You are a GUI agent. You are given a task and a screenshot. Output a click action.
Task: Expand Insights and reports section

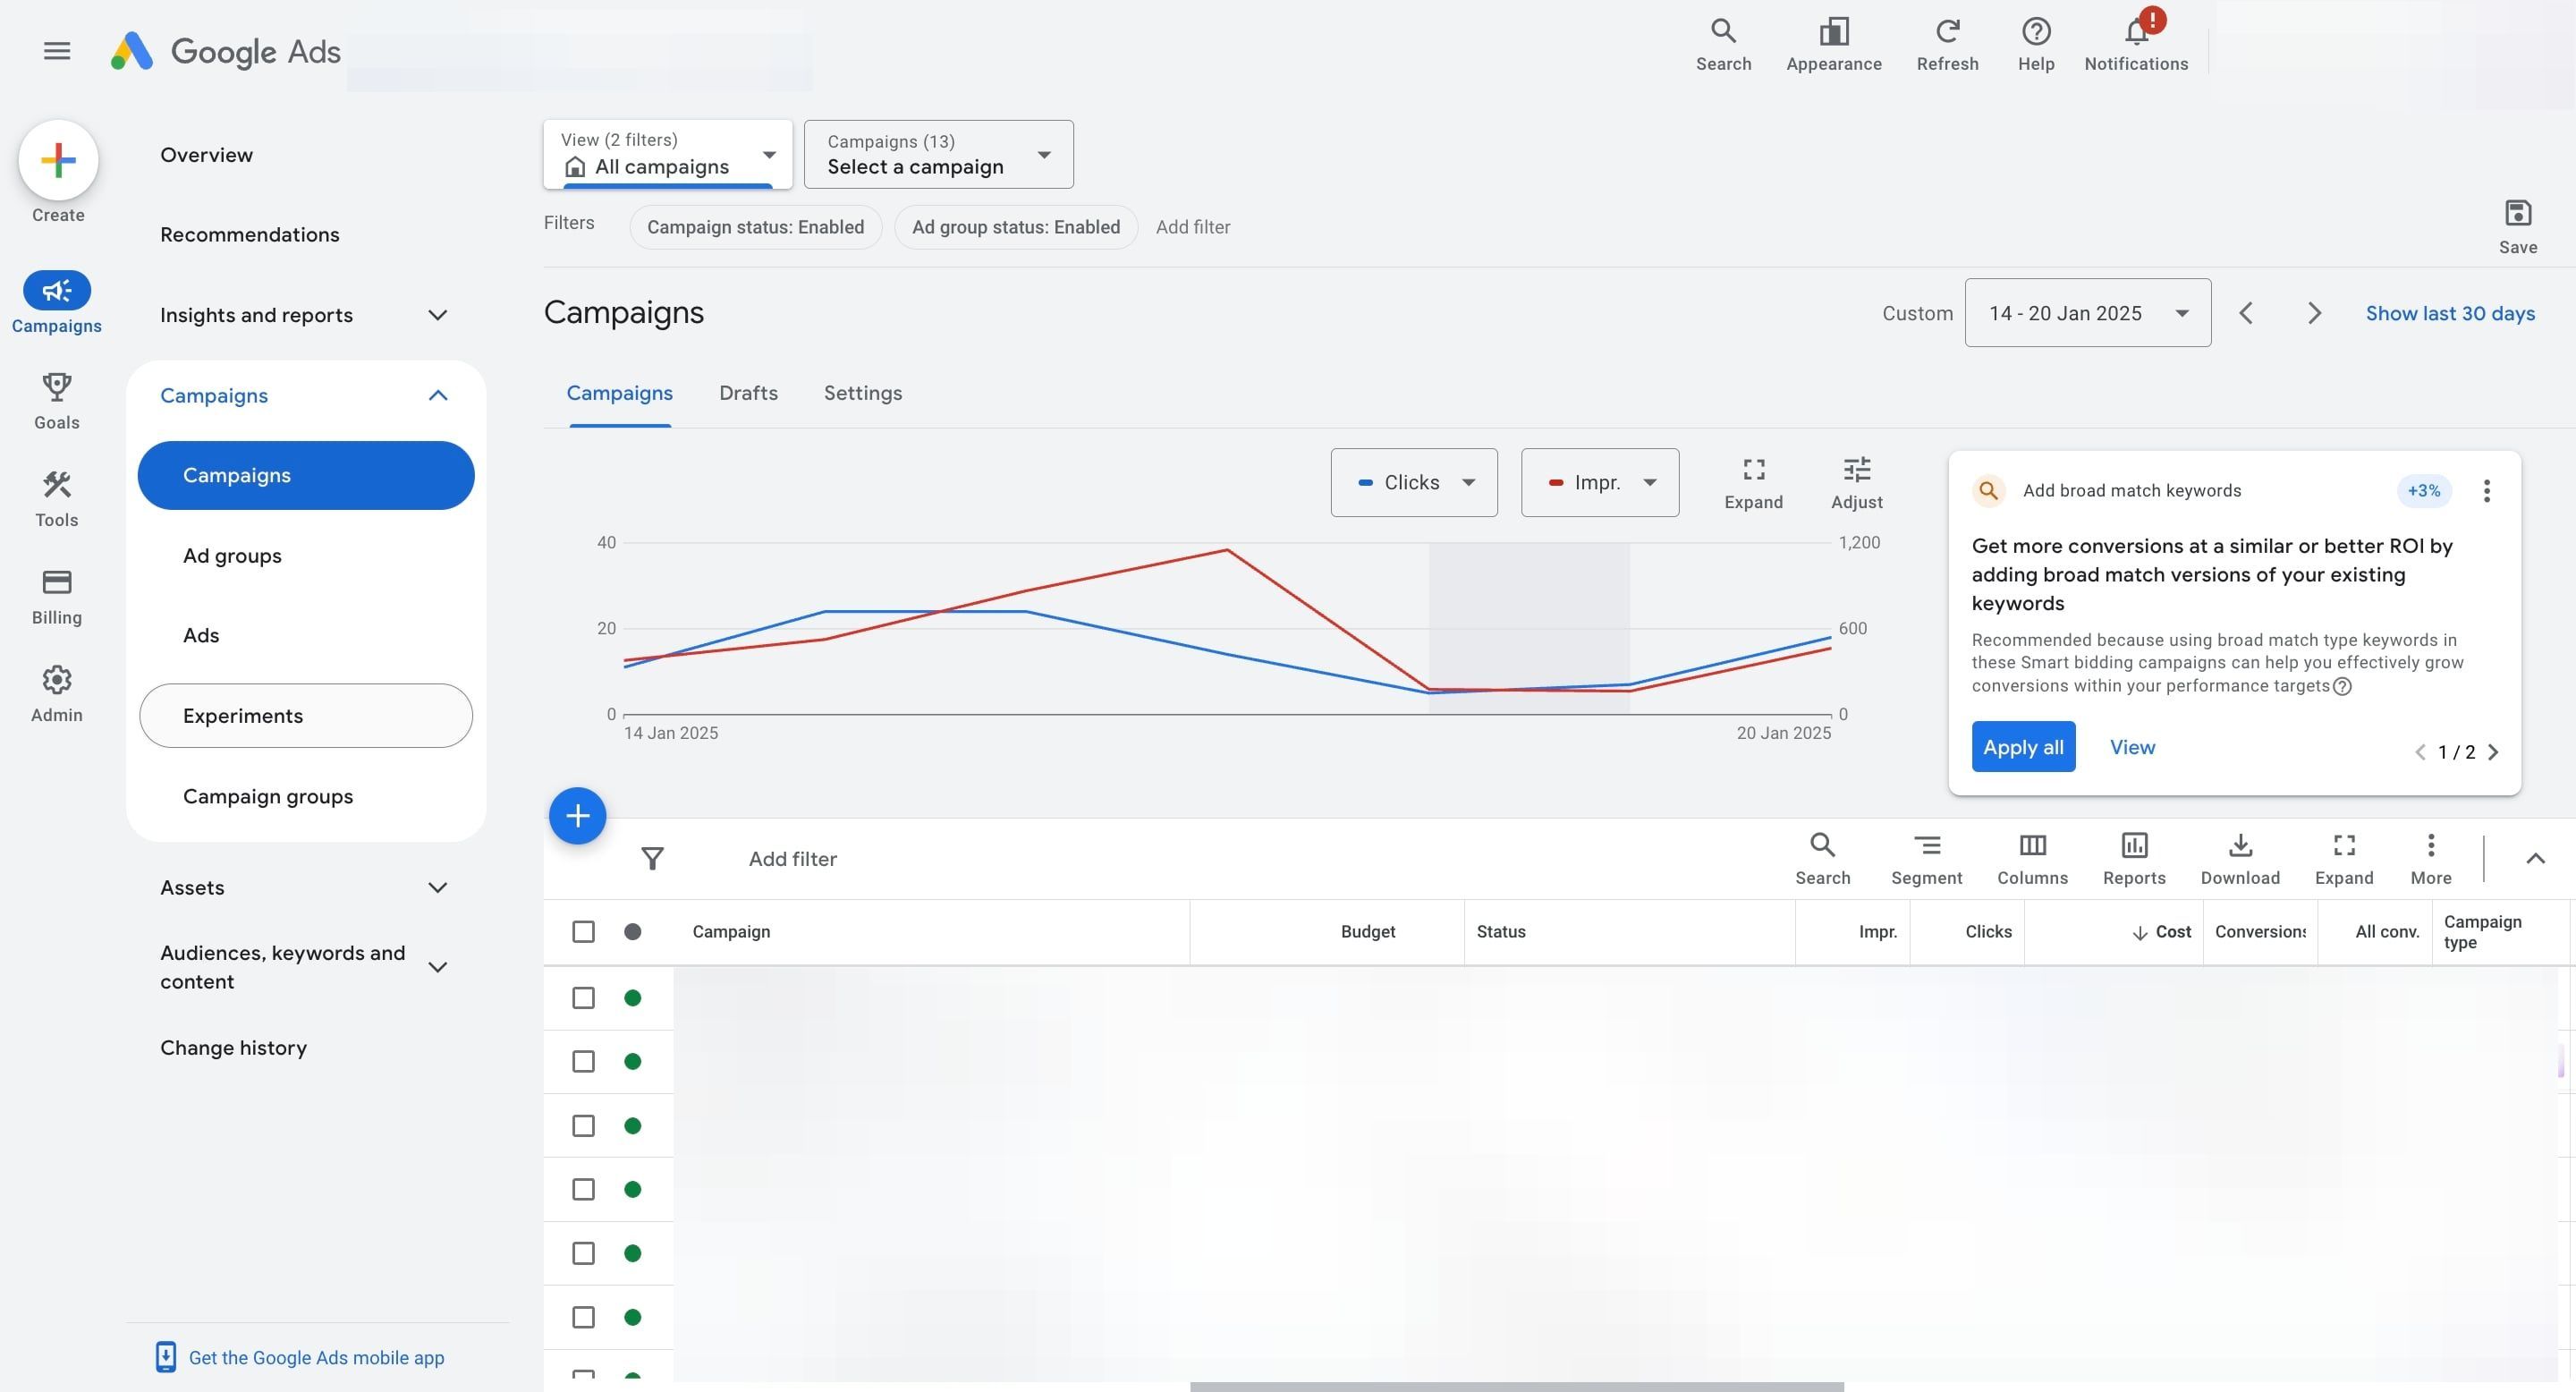pos(304,315)
